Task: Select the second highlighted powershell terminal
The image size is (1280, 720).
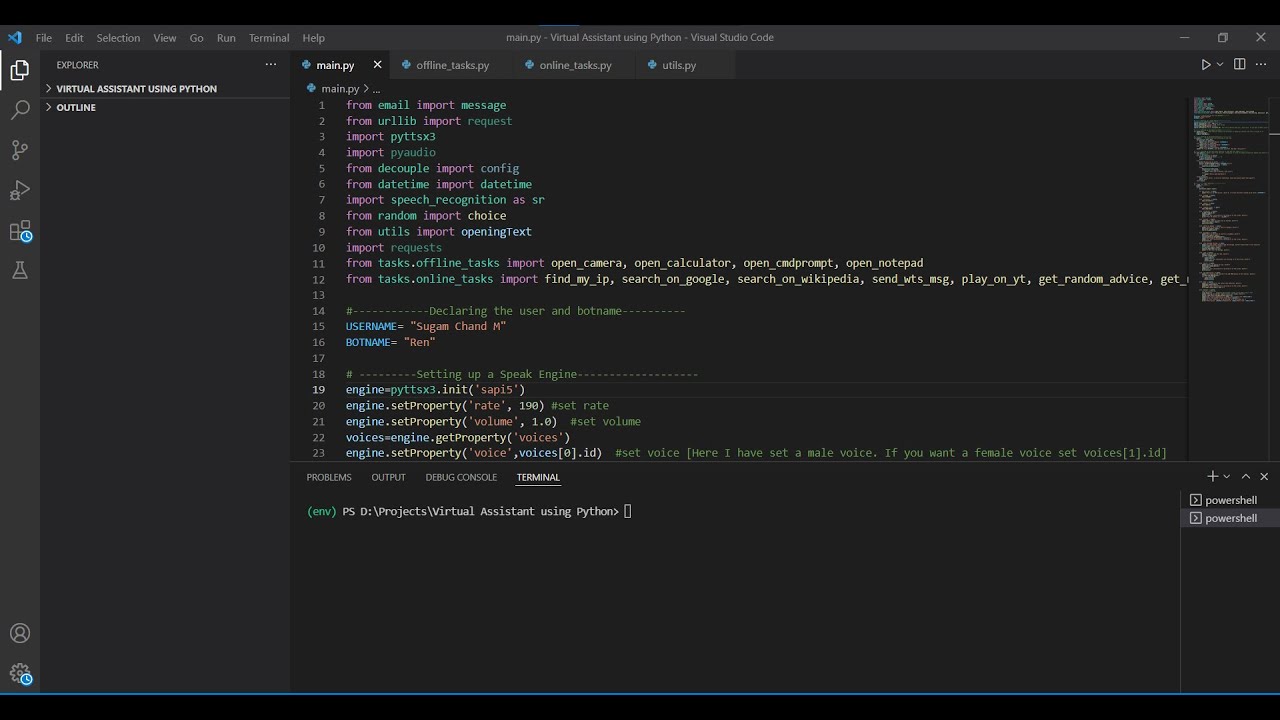Action: tap(1230, 518)
